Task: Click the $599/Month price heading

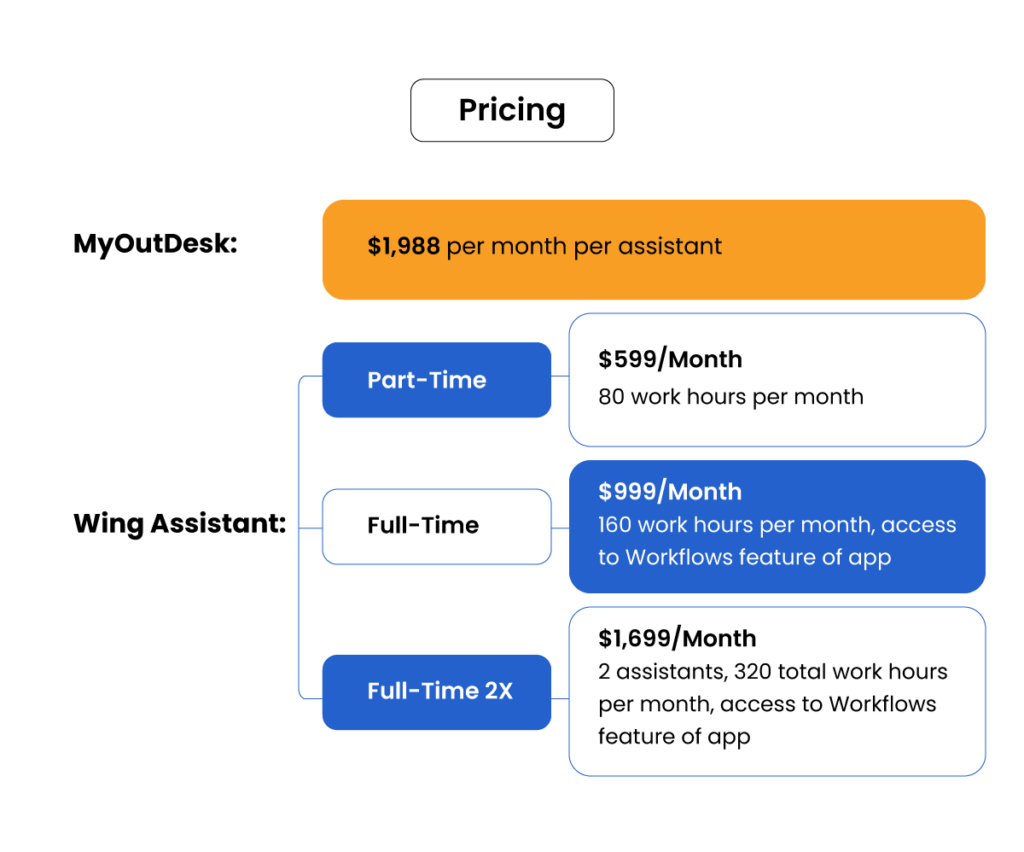Action: click(670, 359)
